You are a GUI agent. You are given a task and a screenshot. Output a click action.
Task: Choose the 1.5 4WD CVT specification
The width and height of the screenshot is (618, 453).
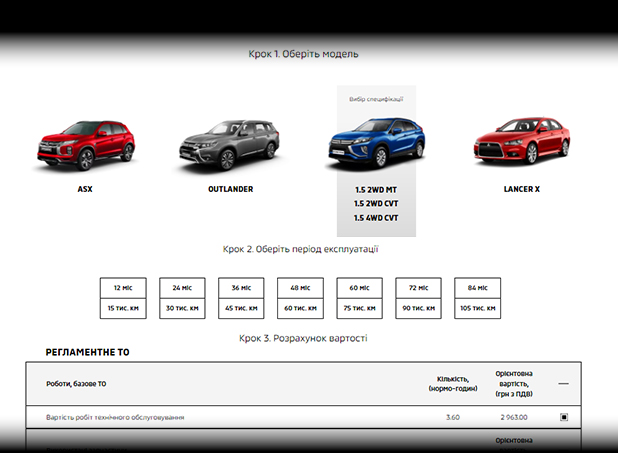(x=376, y=218)
